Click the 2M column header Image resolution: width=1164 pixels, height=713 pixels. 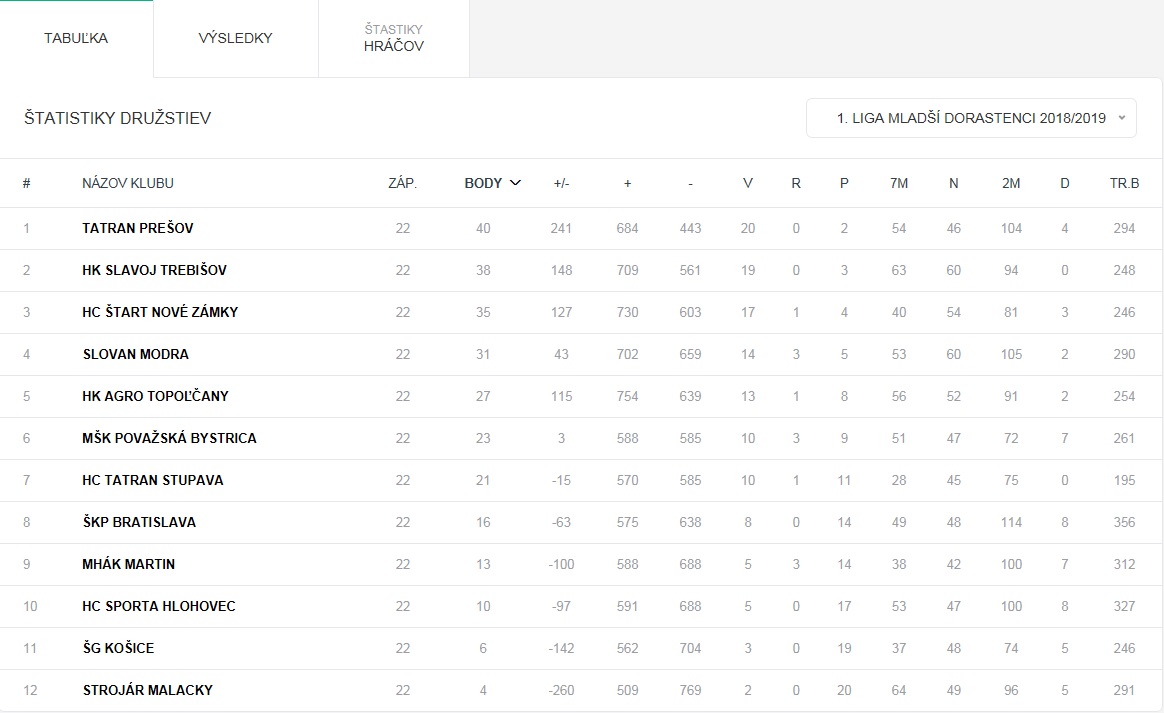(1011, 183)
